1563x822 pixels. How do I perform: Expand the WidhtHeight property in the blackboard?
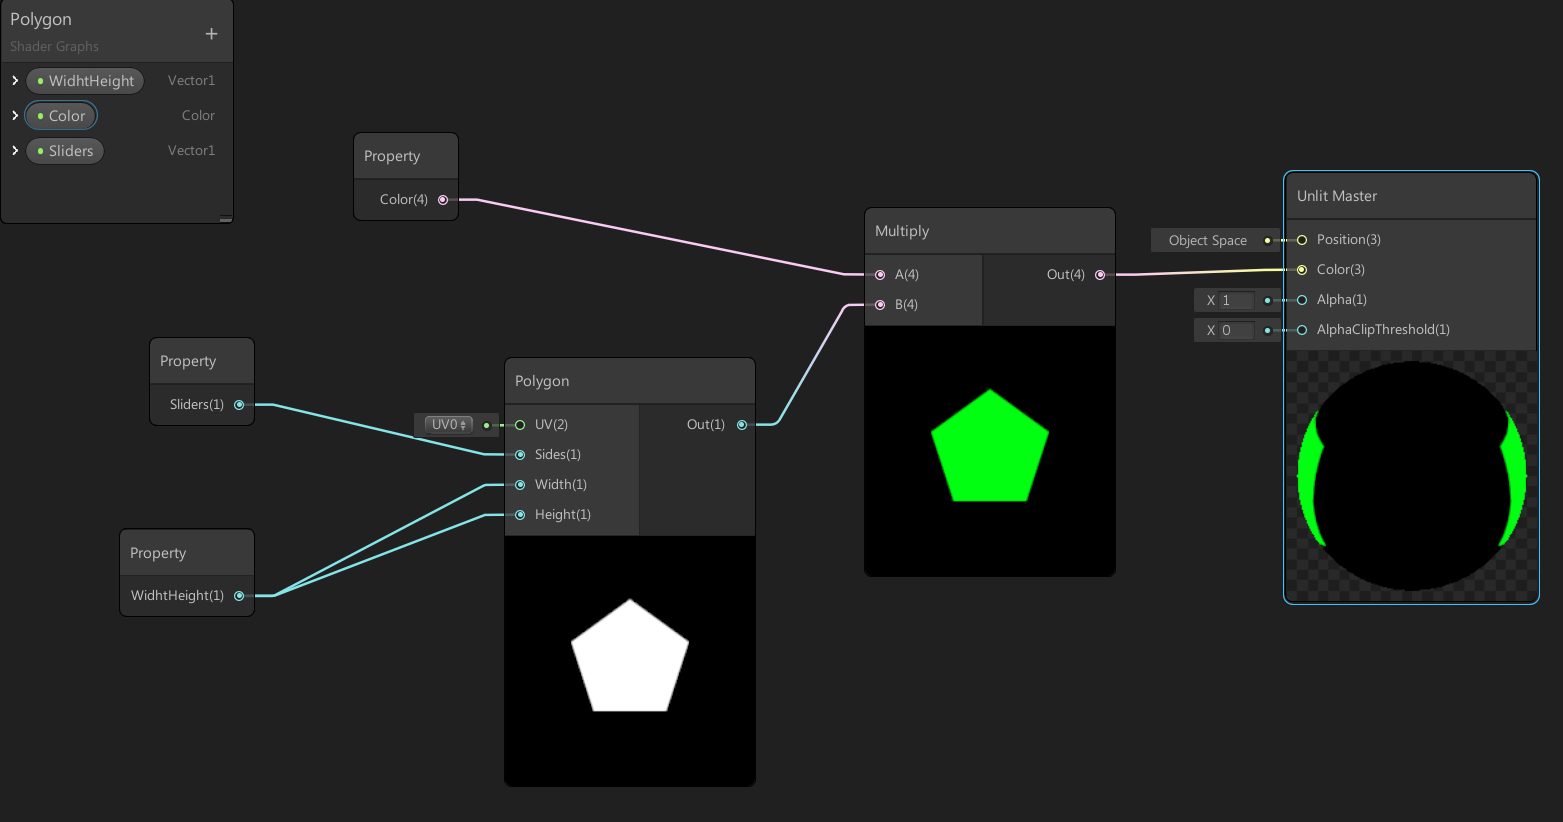[14, 80]
